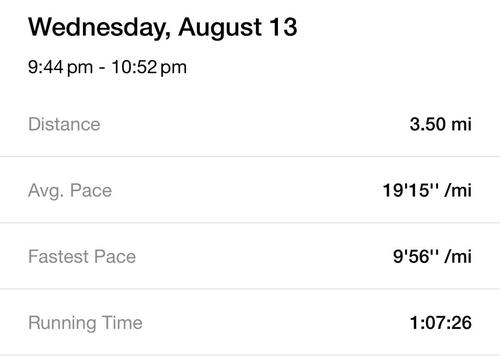
Task: Click the word Wednesday in the heading
Action: pyautogui.click(x=99, y=27)
